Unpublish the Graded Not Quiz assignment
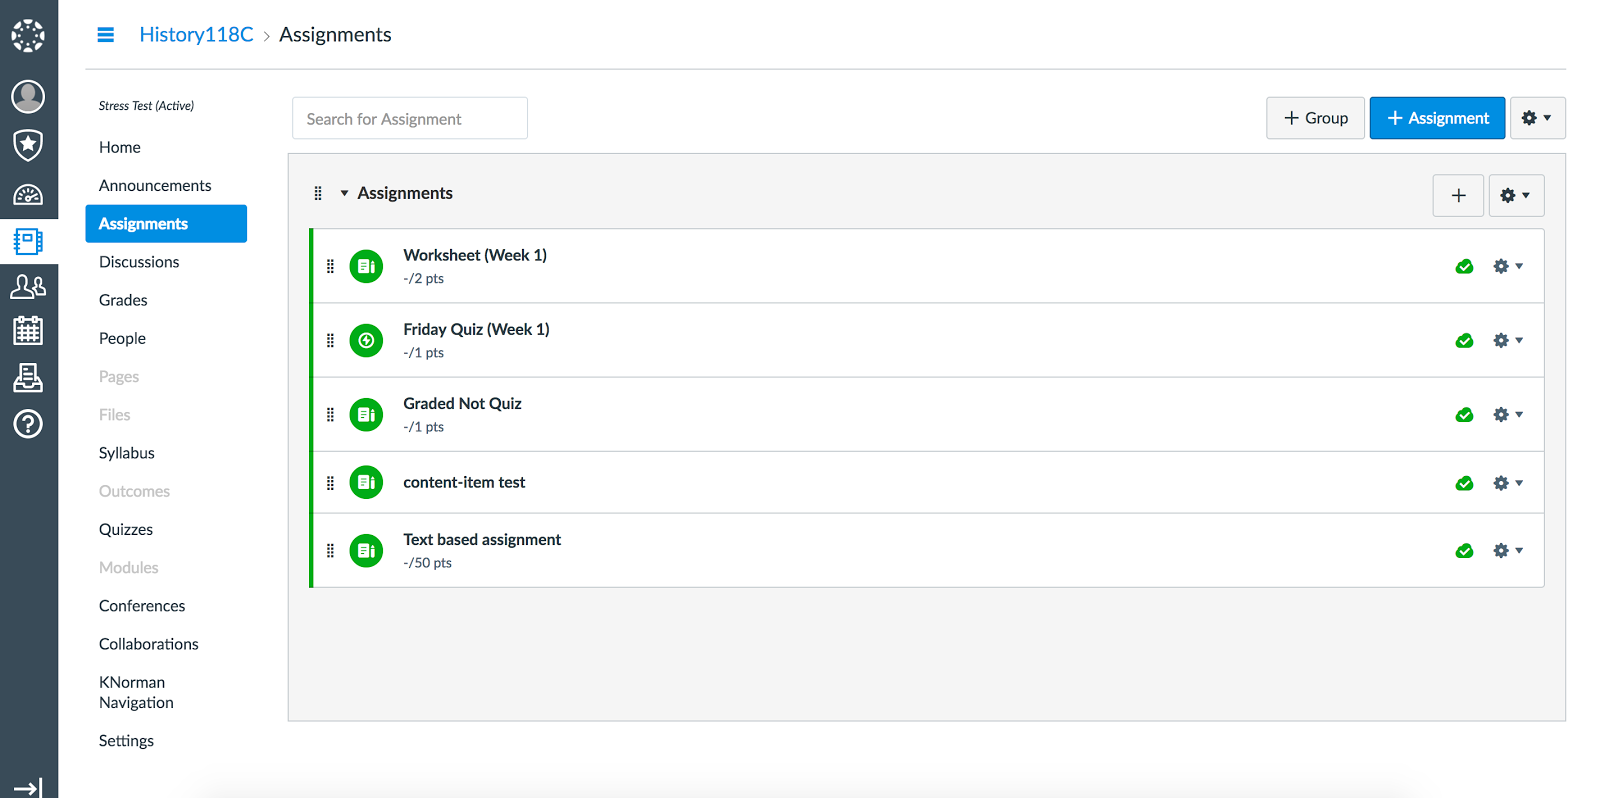Viewport: 1600px width, 798px height. (x=1464, y=415)
